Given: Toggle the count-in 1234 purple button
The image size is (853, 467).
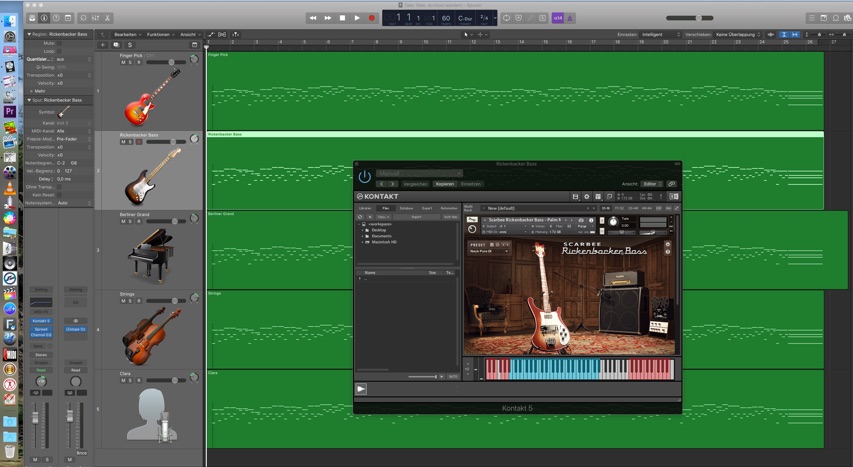Looking at the screenshot, I should point(558,18).
